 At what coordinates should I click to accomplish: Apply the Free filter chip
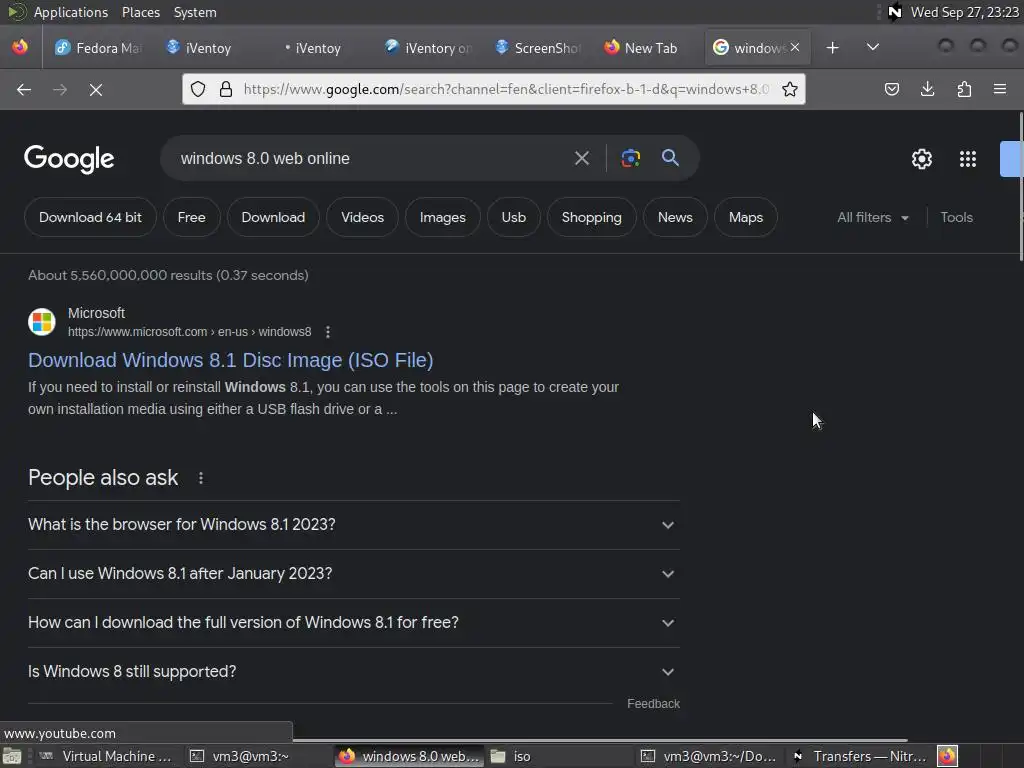point(191,217)
